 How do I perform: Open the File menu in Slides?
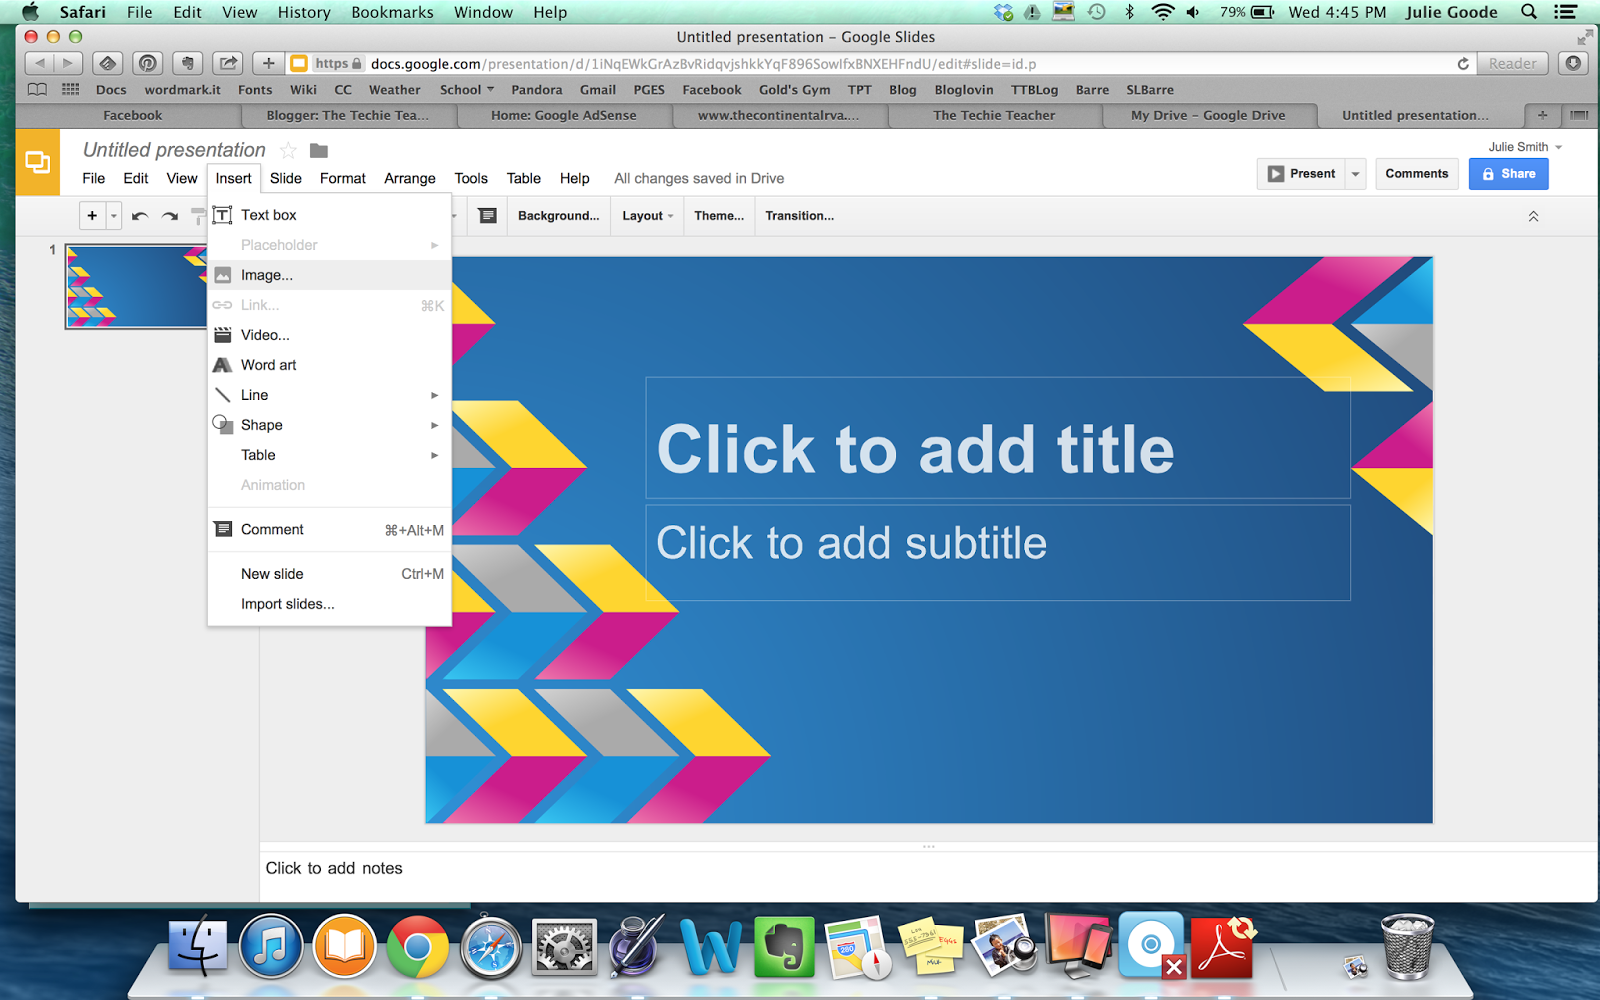tap(93, 179)
